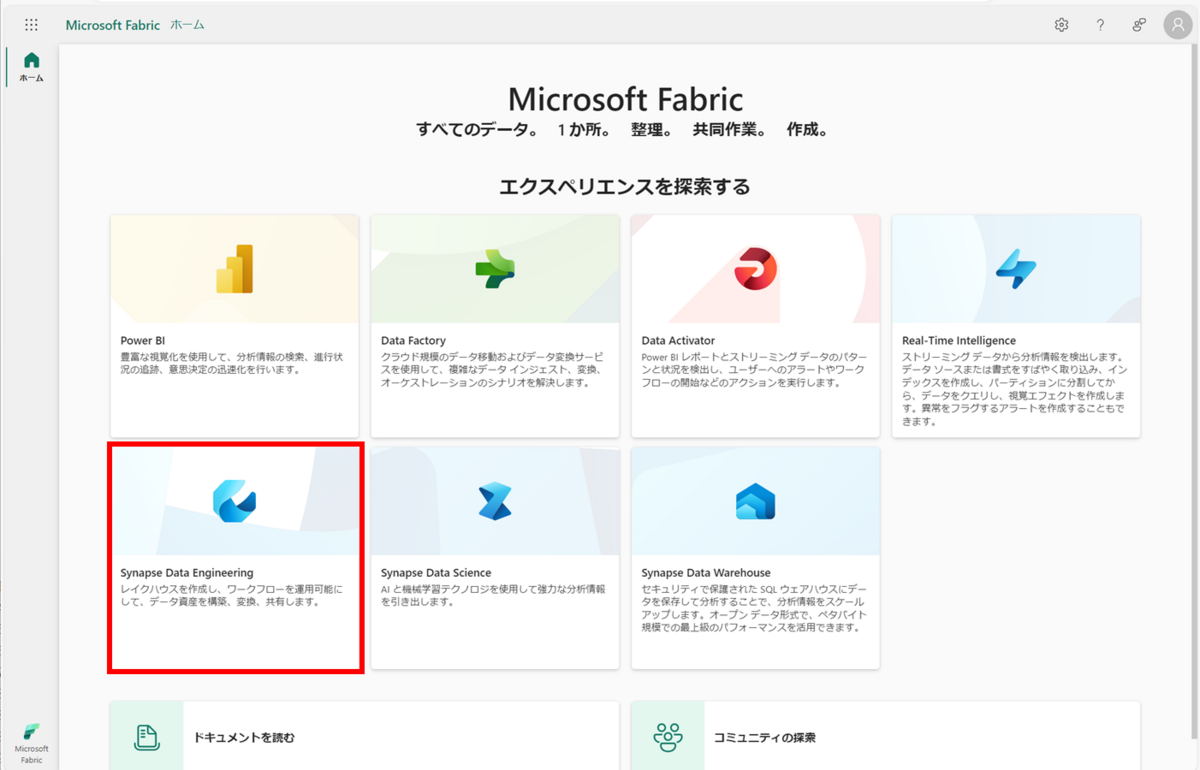Open the Data Activator card title
The height and width of the screenshot is (770, 1200).
click(x=678, y=341)
